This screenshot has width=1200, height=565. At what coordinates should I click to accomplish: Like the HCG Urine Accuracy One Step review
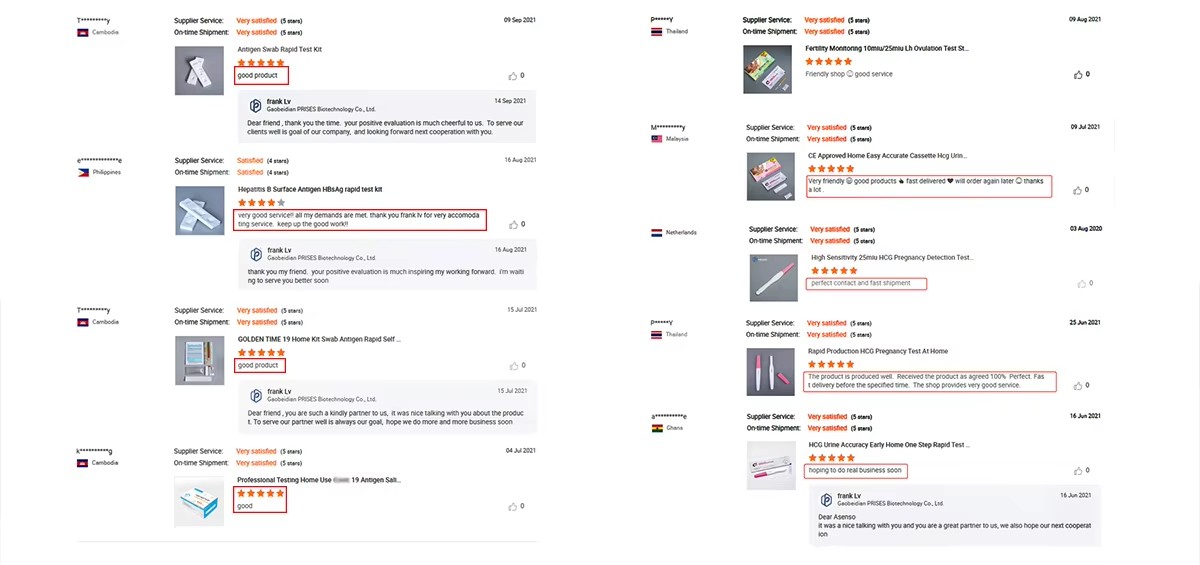click(x=1078, y=472)
